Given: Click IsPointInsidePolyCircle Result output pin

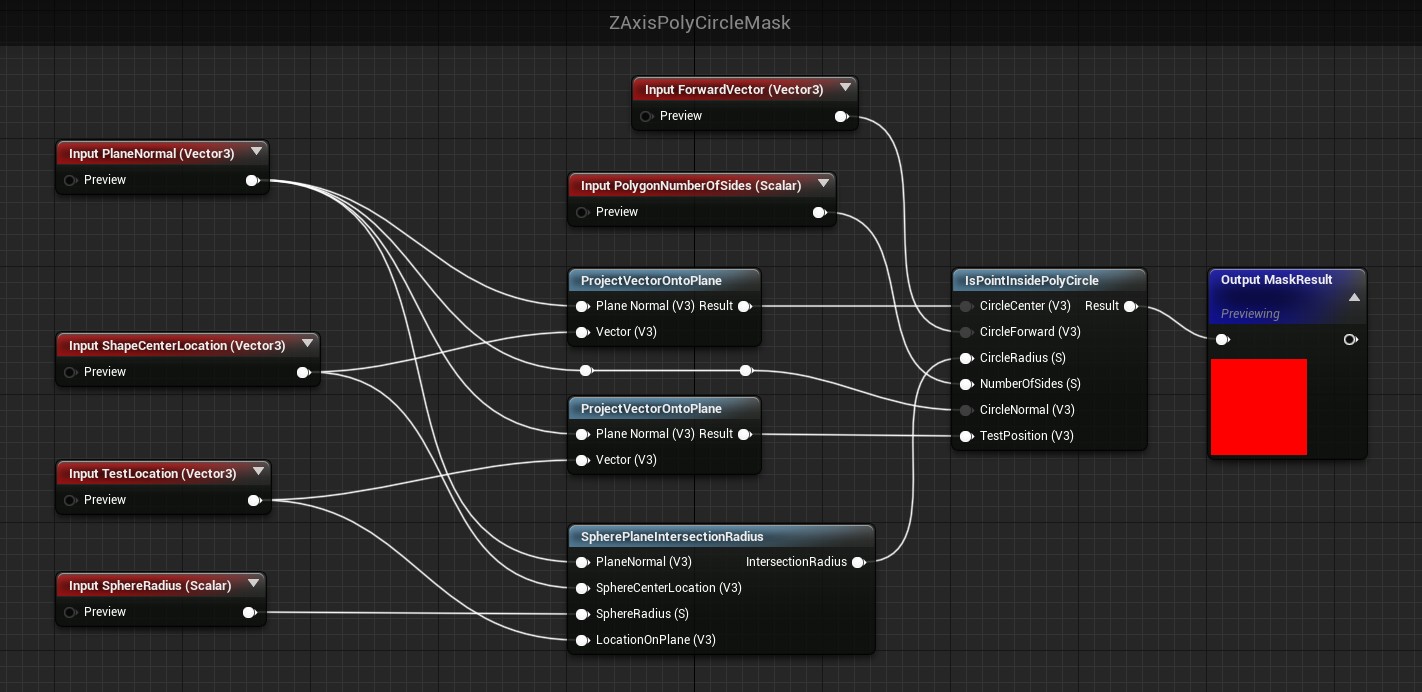Looking at the screenshot, I should coord(1129,306).
